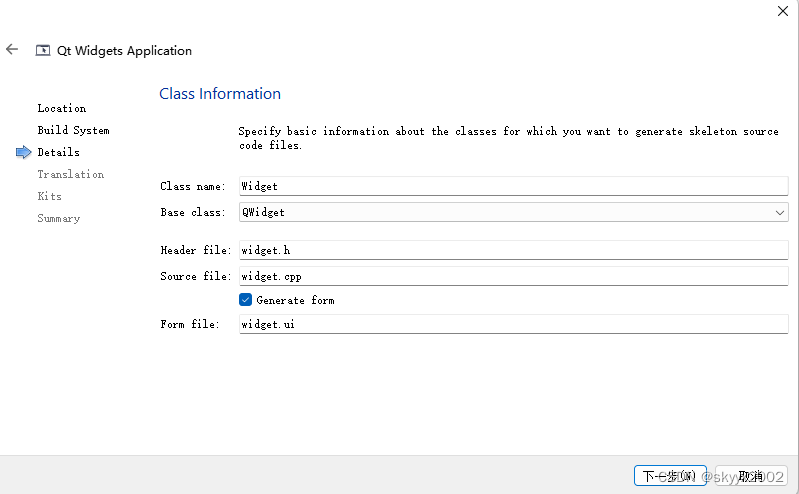Click the Class name input field

tap(514, 186)
